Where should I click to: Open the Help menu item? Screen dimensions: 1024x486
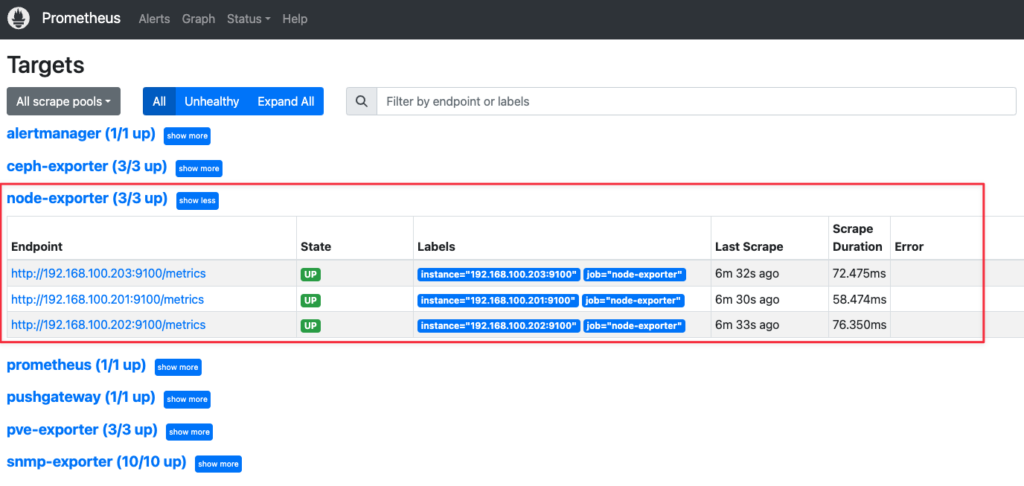click(x=295, y=19)
